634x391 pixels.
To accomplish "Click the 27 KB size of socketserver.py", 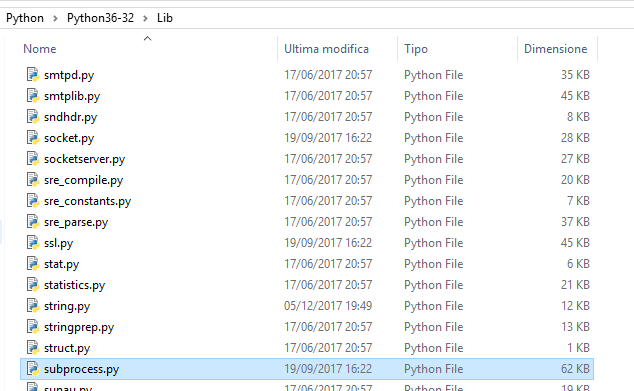I will (x=575, y=159).
